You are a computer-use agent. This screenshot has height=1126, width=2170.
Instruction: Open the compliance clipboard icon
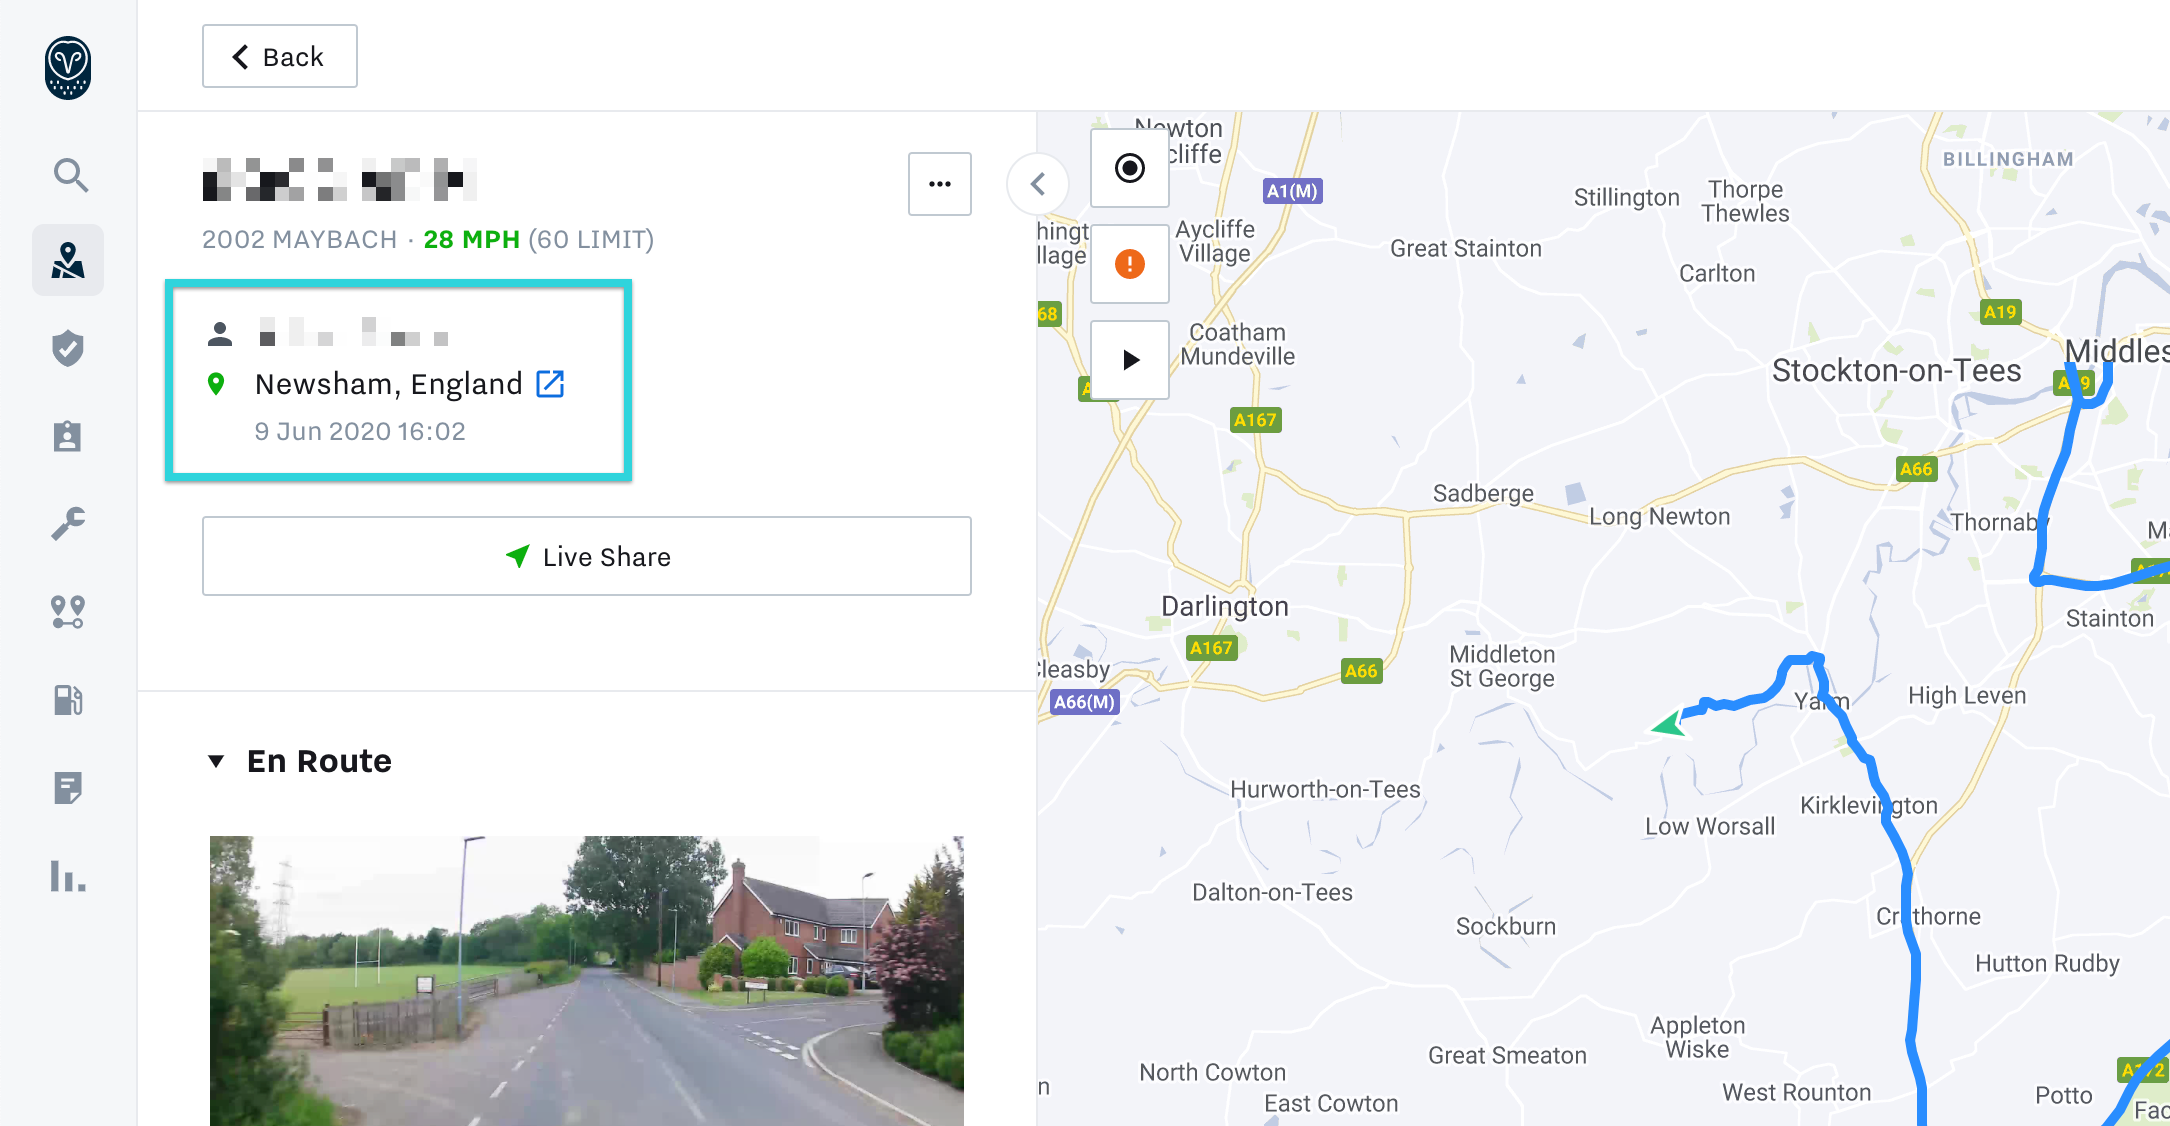68,436
